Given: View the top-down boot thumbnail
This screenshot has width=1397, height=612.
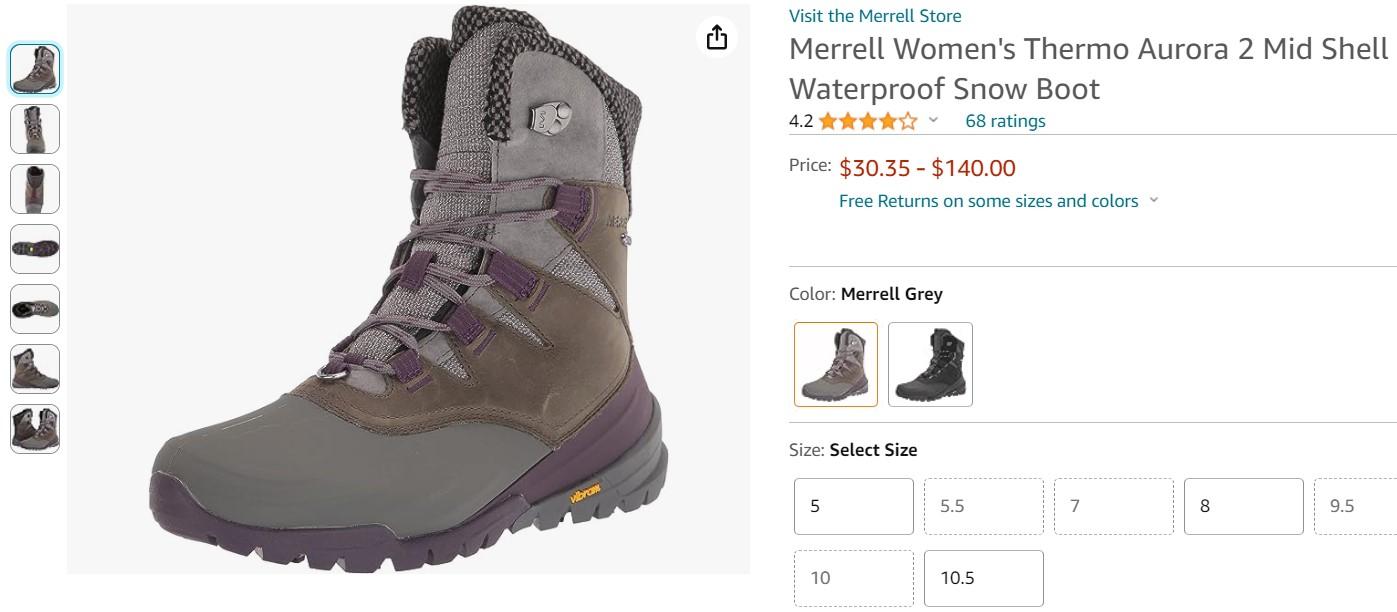Looking at the screenshot, I should coord(35,309).
